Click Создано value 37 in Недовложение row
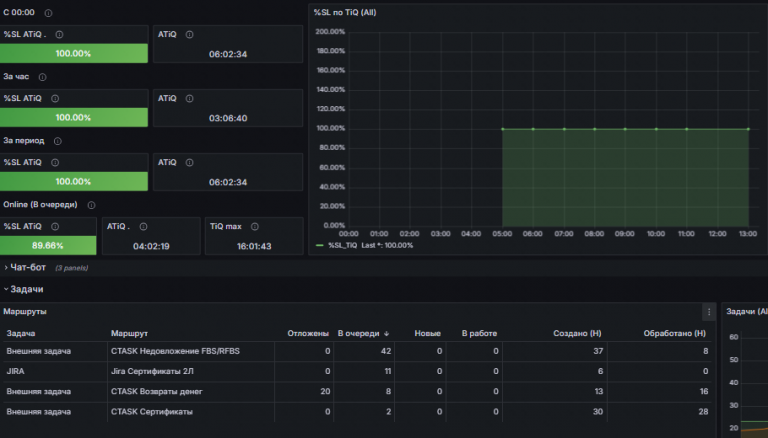The height and width of the screenshot is (438, 768). [598, 351]
